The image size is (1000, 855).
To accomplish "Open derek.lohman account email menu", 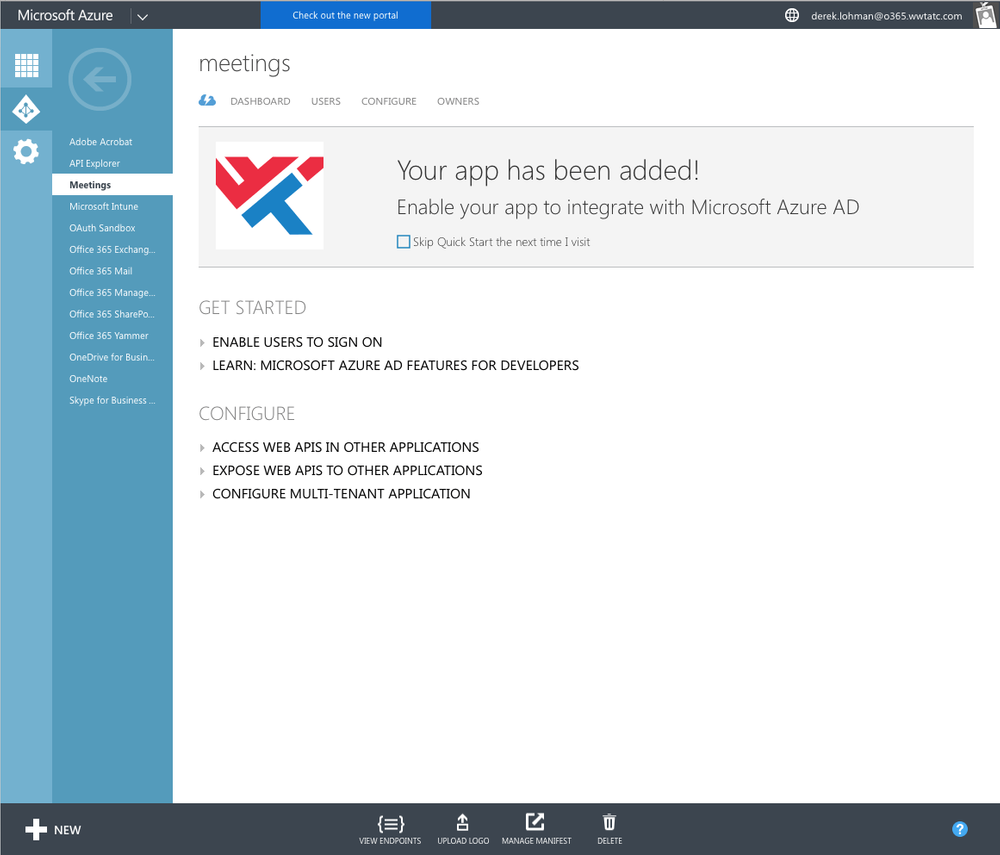I will tap(886, 16).
